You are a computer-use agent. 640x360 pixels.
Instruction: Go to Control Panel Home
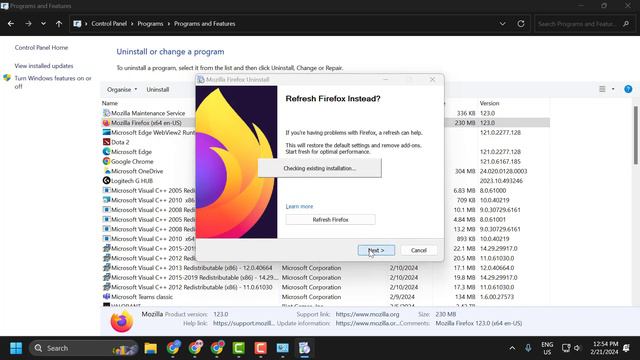click(41, 47)
